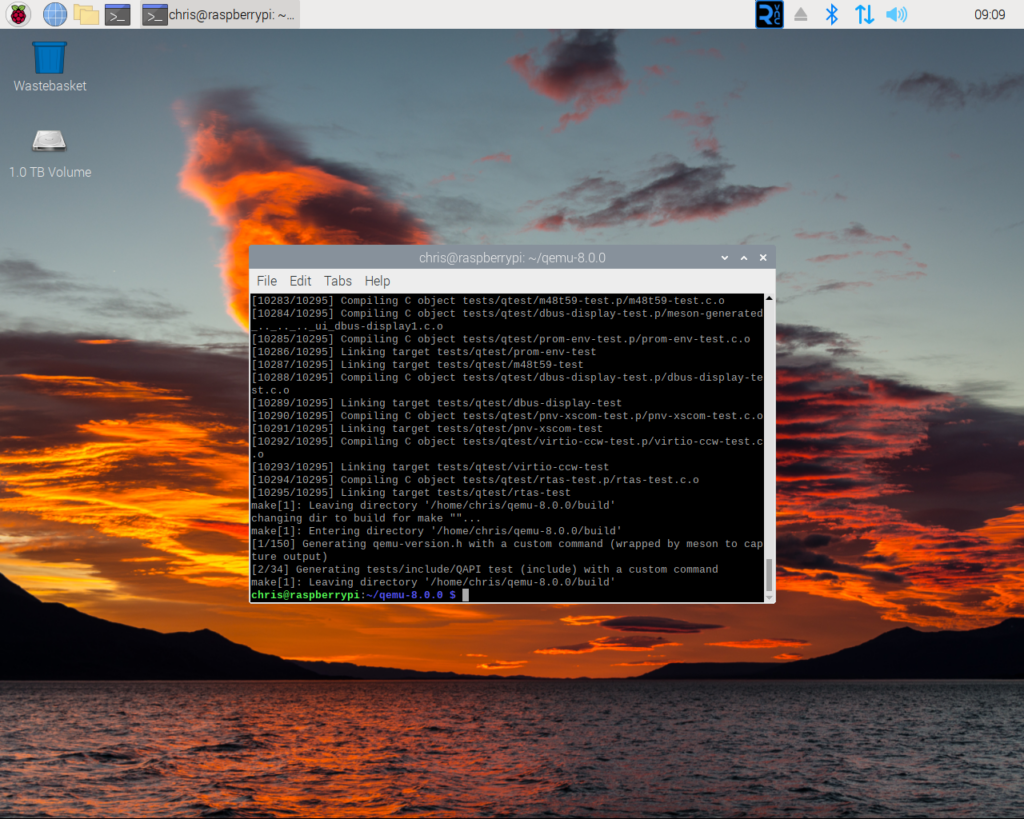Click the terminal title bar text
The height and width of the screenshot is (819, 1024).
point(512,258)
